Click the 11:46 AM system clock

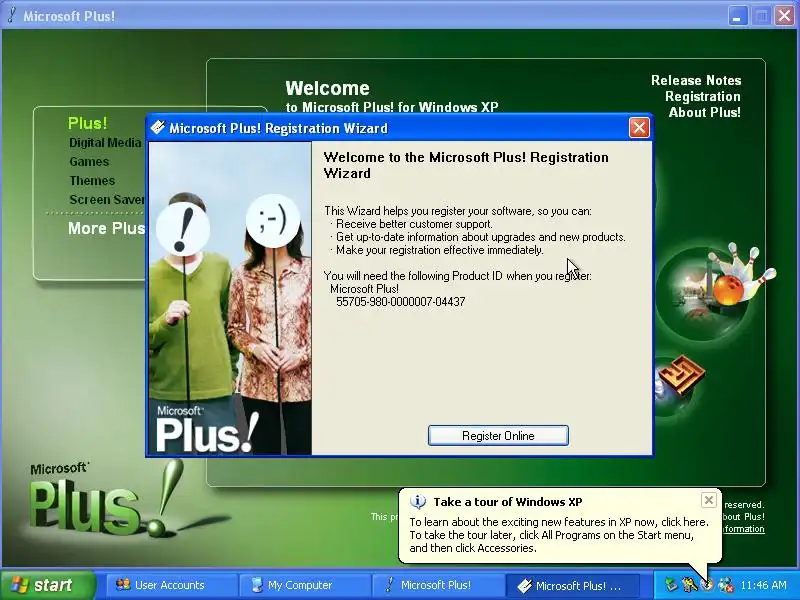(763, 585)
